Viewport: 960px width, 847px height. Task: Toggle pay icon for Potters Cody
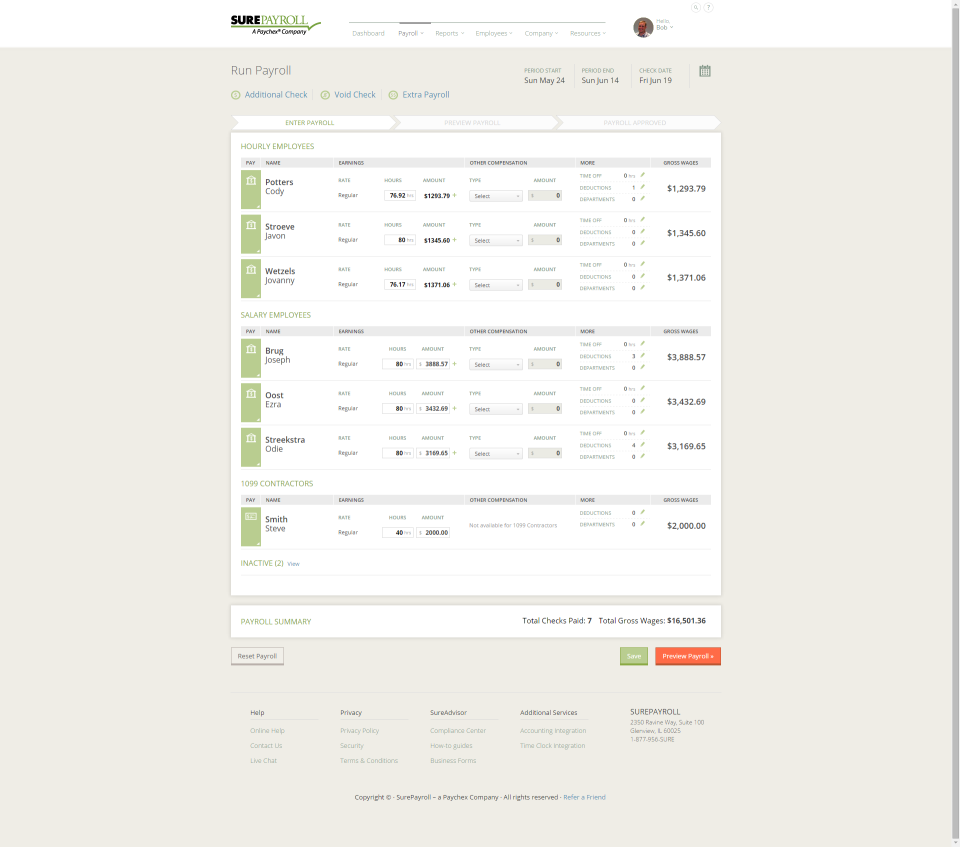(251, 189)
